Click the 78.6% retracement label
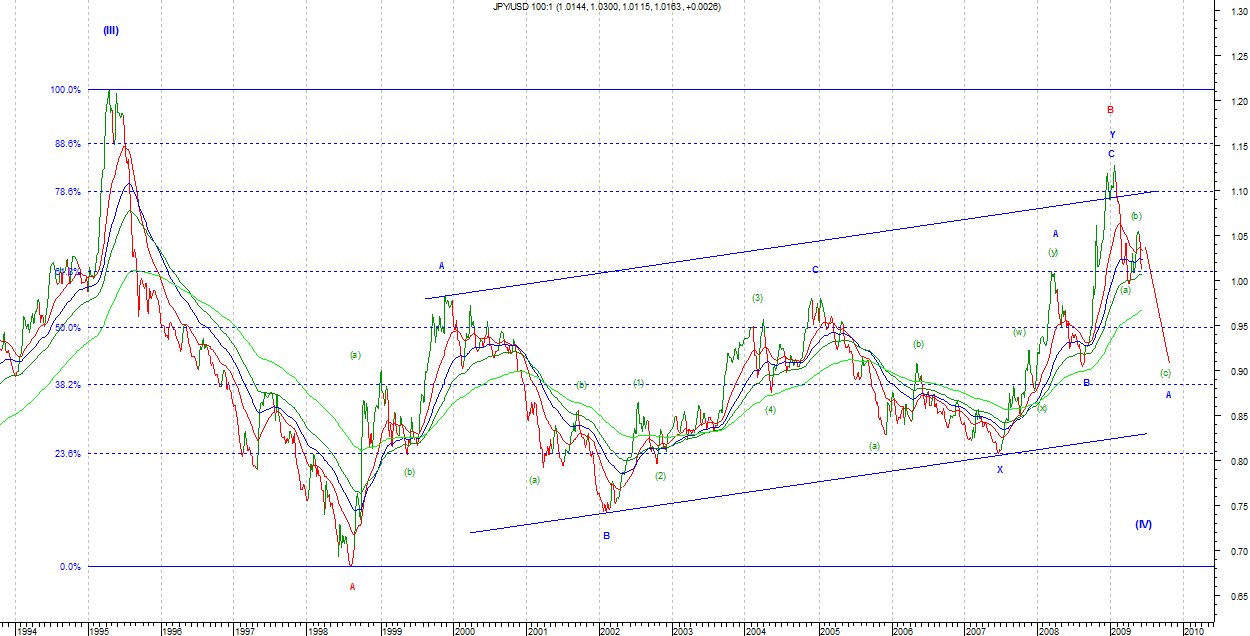 tap(66, 191)
